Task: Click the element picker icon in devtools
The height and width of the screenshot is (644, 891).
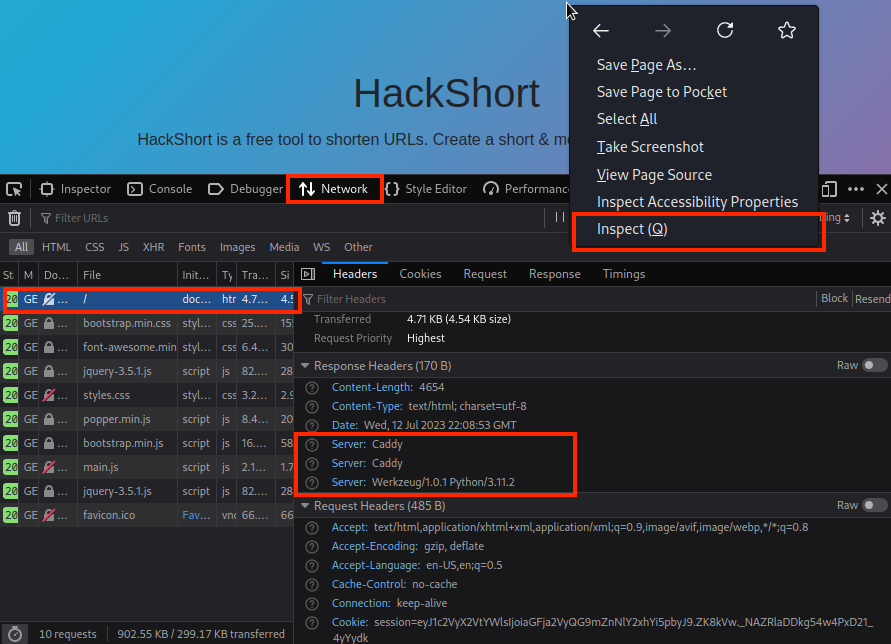Action: [x=14, y=189]
